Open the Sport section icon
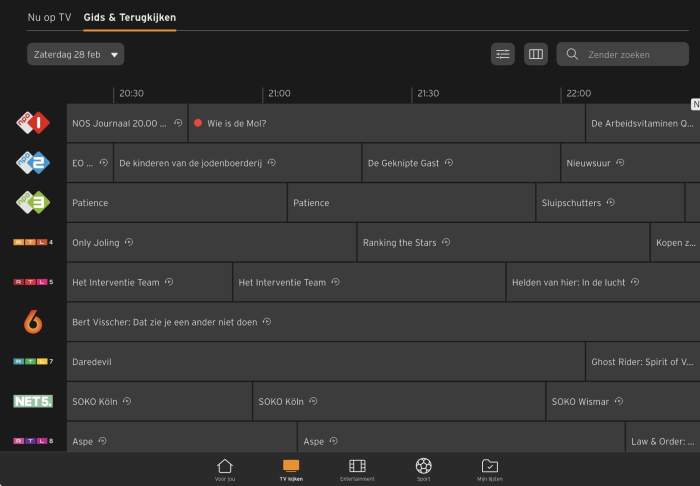 pyautogui.click(x=424, y=468)
